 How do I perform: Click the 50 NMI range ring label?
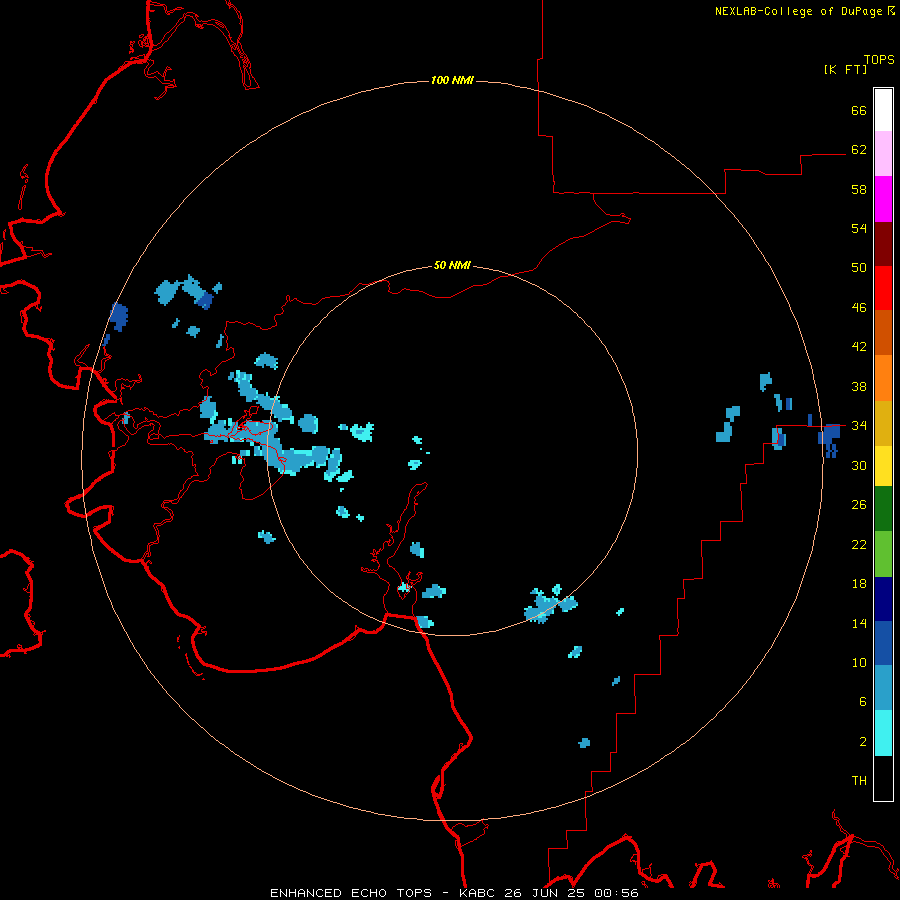click(x=452, y=265)
